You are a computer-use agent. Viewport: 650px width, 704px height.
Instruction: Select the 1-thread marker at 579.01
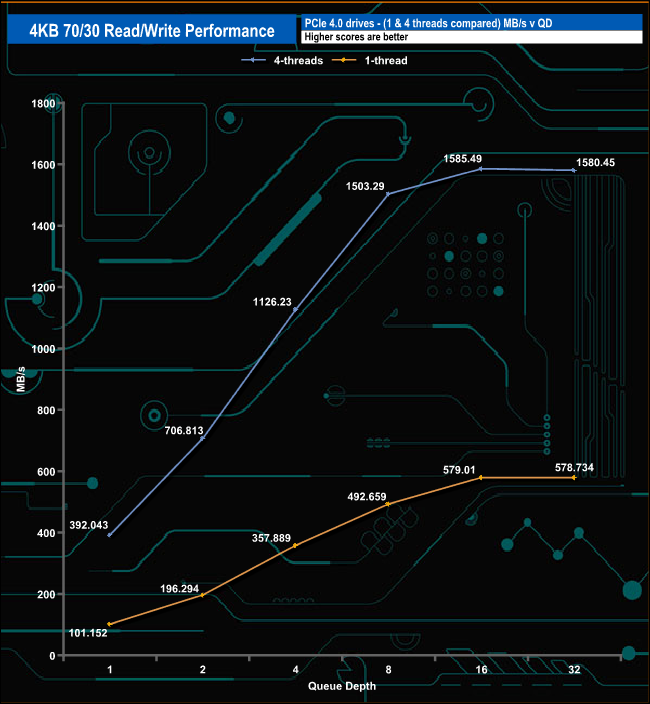(481, 478)
